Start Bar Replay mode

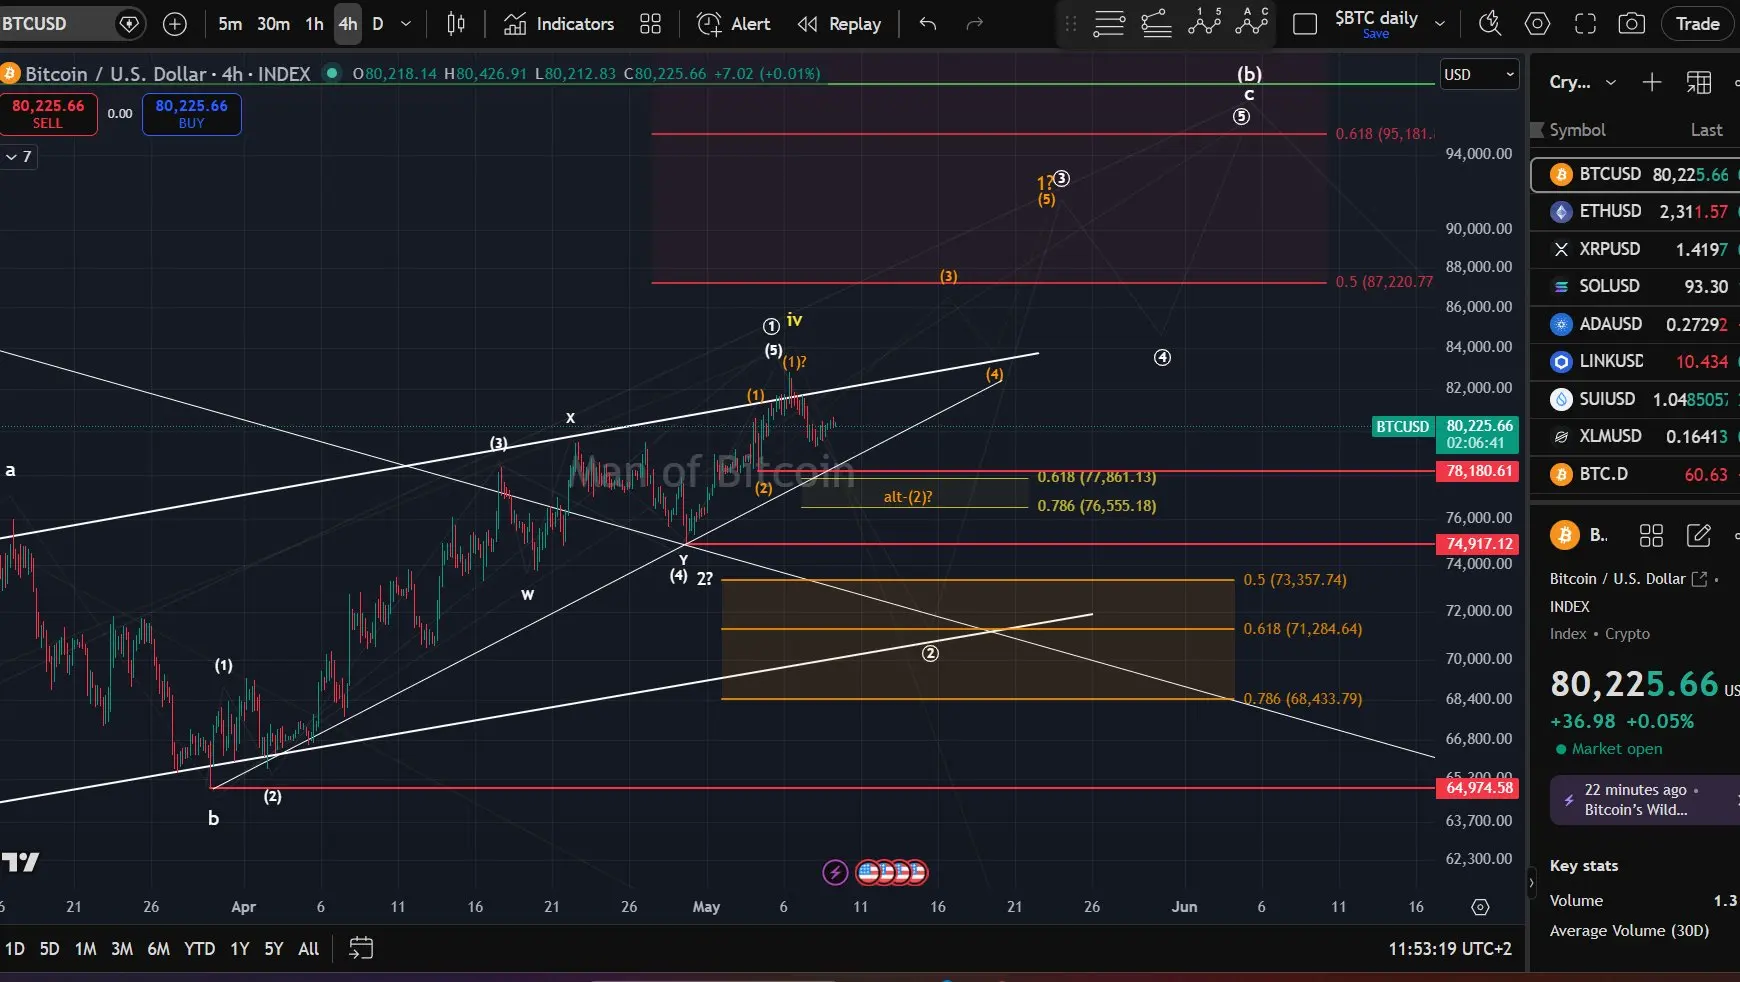pyautogui.click(x=839, y=24)
